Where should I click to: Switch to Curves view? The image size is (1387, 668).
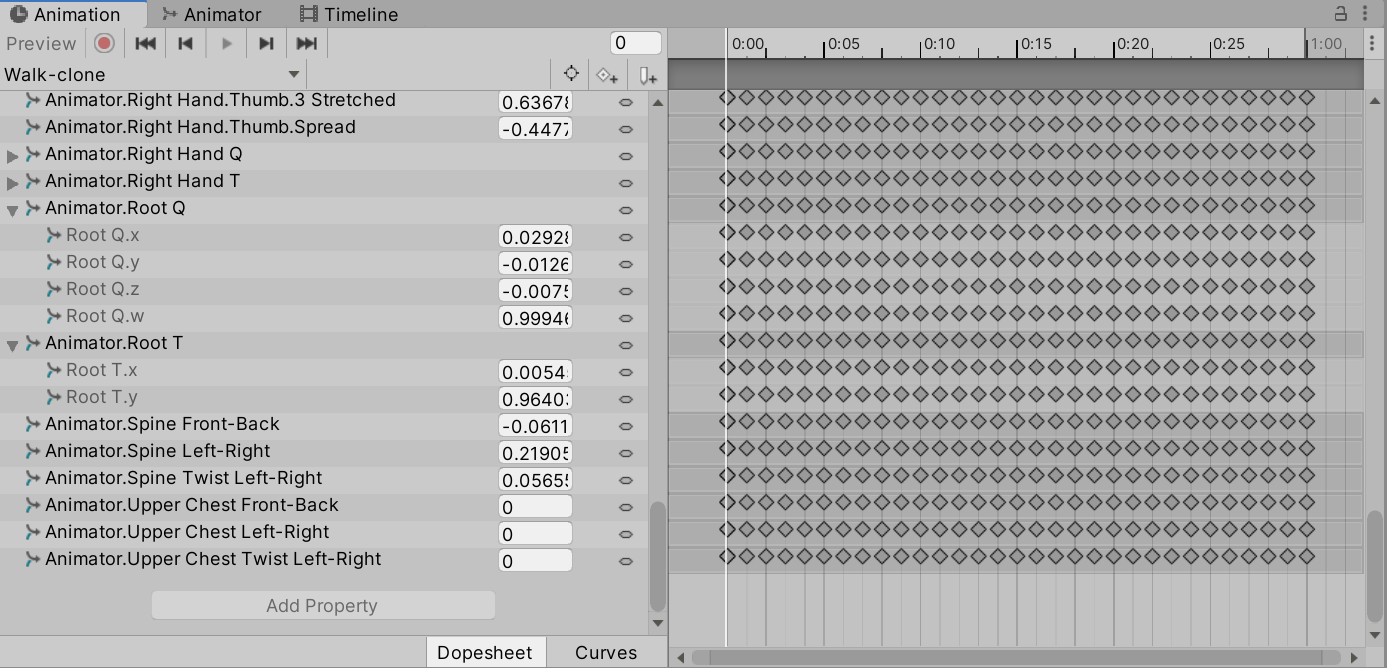click(606, 652)
